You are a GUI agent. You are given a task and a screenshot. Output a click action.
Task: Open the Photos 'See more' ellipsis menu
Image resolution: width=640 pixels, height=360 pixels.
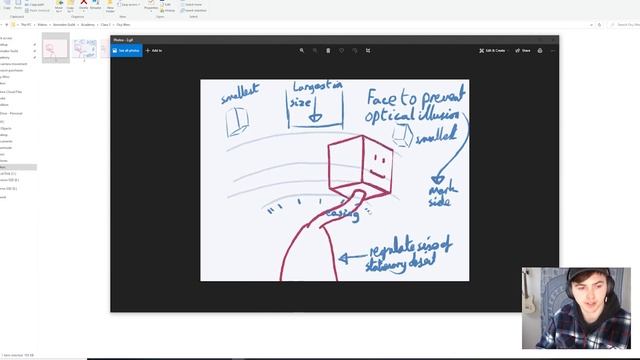tap(553, 51)
